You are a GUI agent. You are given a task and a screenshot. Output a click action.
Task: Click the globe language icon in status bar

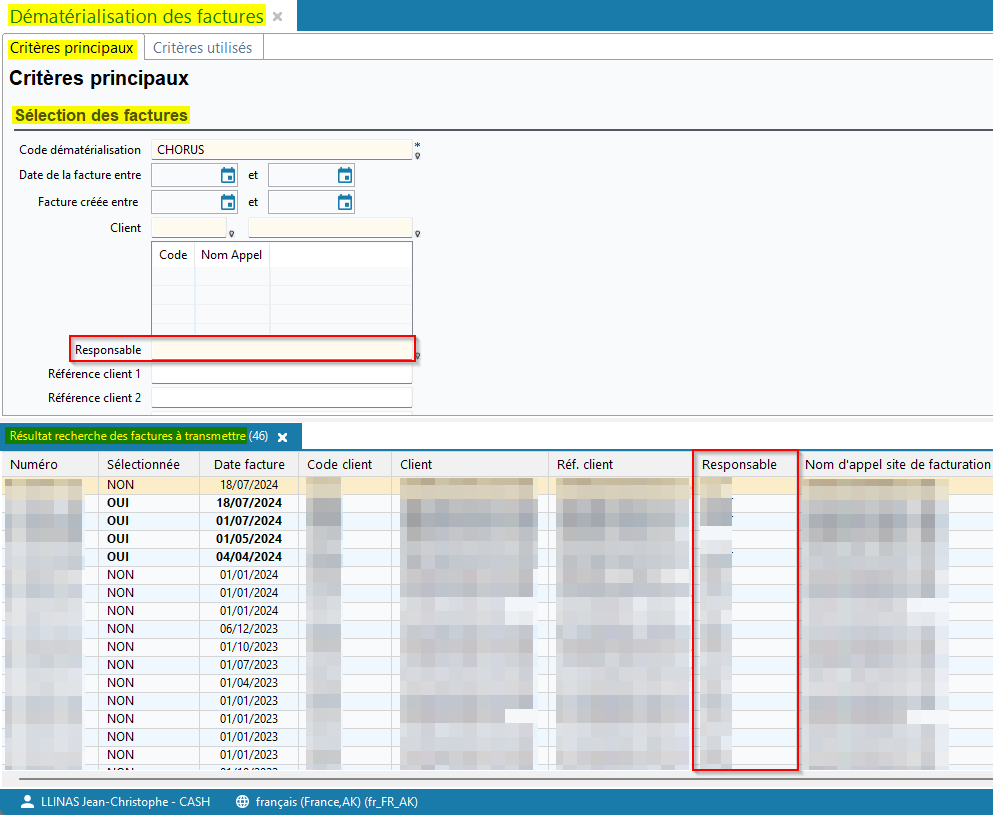point(242,802)
